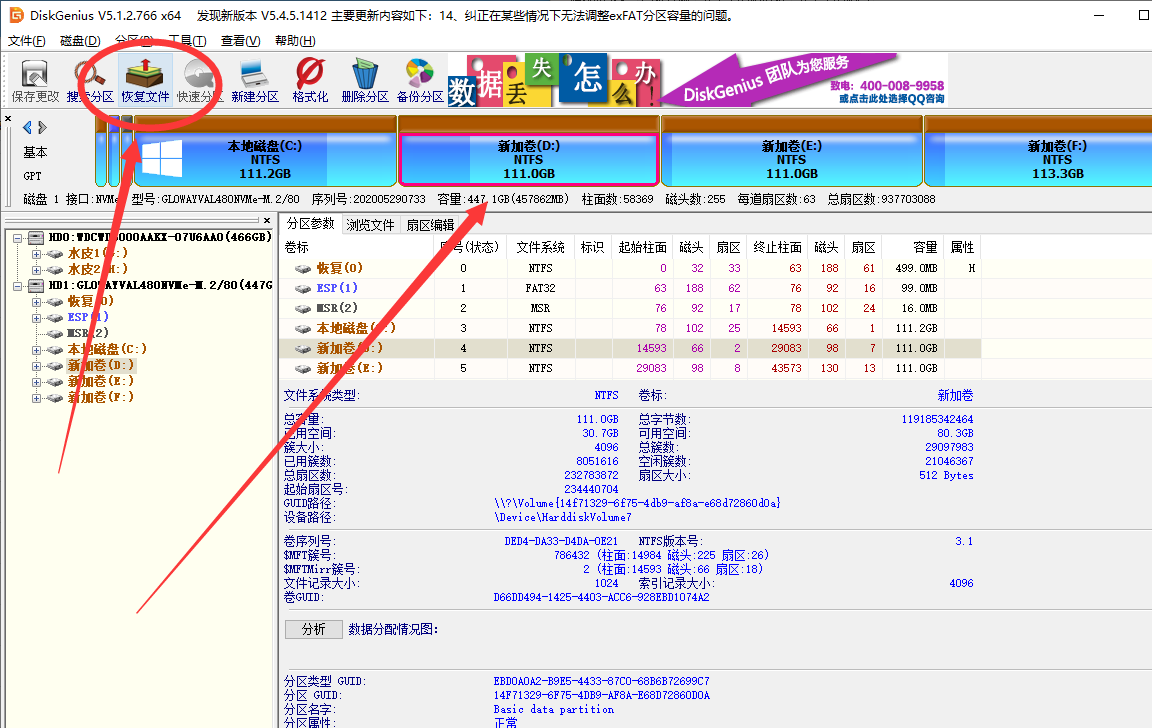Click the \Device\HarddiskVolume7 device path value
The image size is (1152, 728).
[563, 518]
